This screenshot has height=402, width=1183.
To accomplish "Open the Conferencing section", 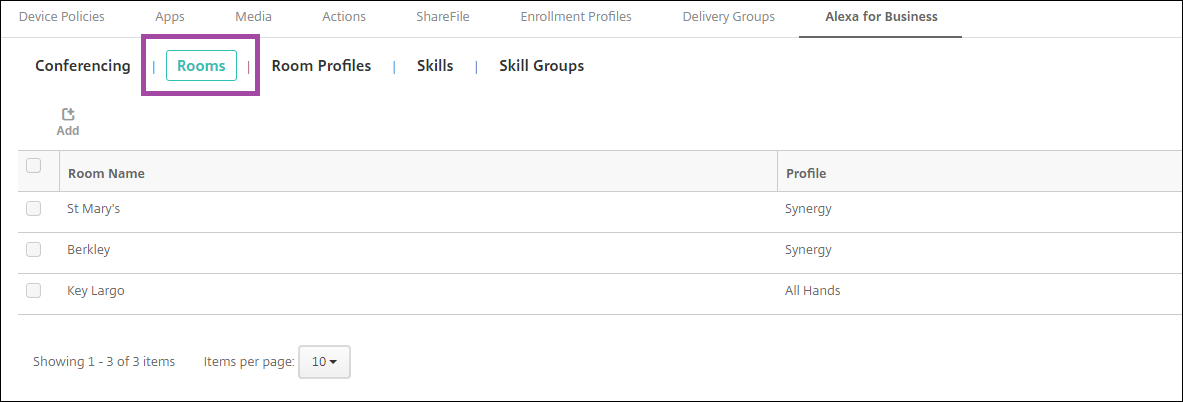I will click(83, 66).
